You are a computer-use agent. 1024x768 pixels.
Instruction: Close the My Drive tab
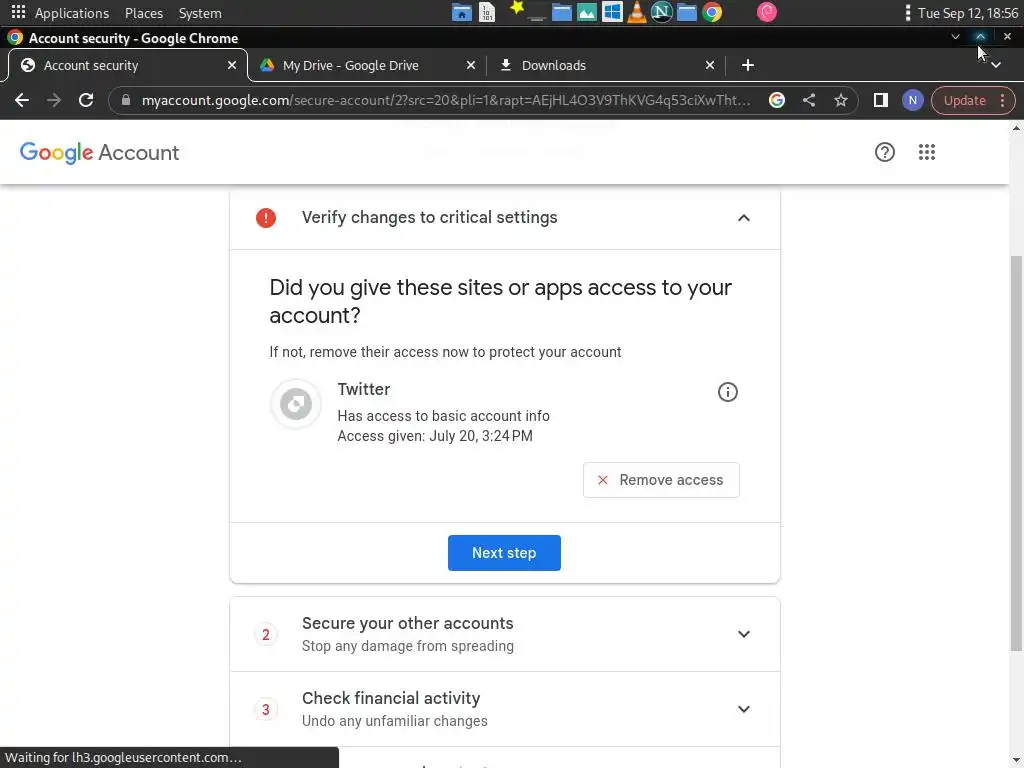pyautogui.click(x=471, y=65)
